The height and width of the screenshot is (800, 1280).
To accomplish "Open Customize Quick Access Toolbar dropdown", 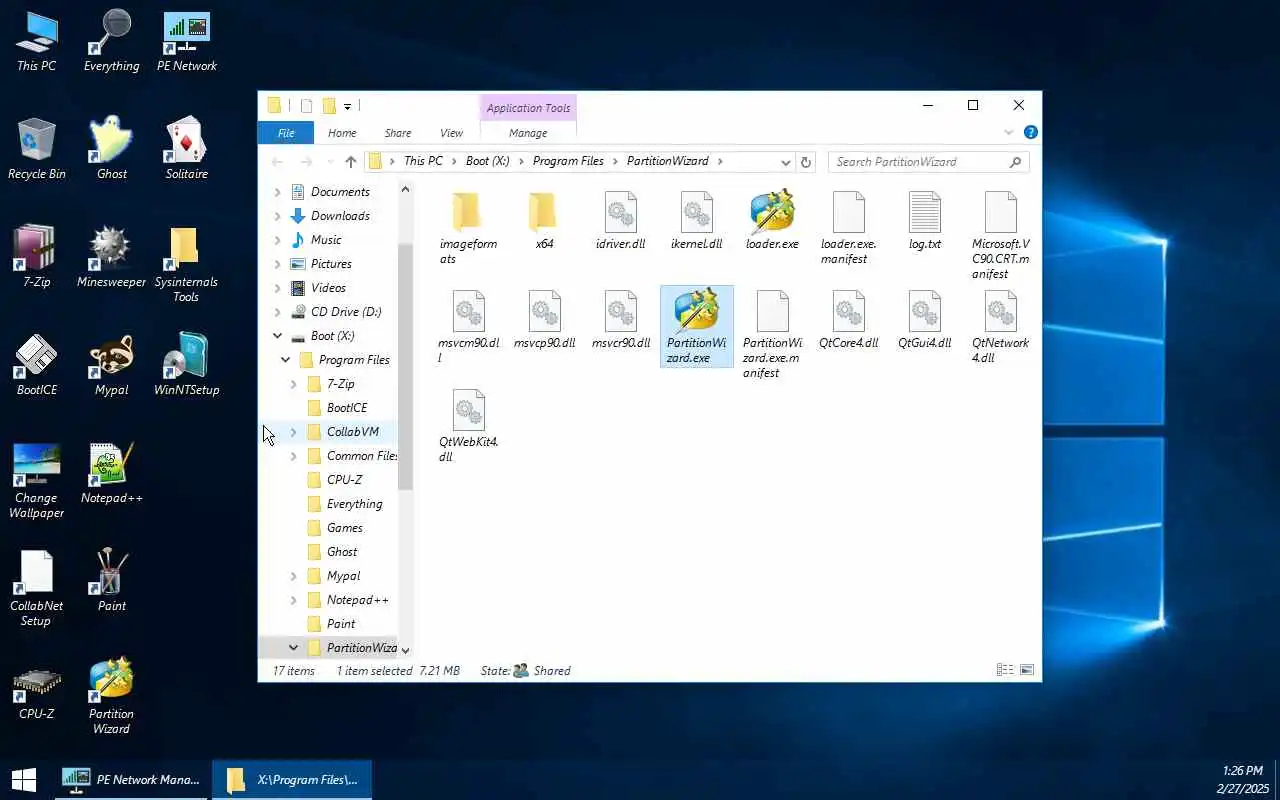I will (348, 106).
